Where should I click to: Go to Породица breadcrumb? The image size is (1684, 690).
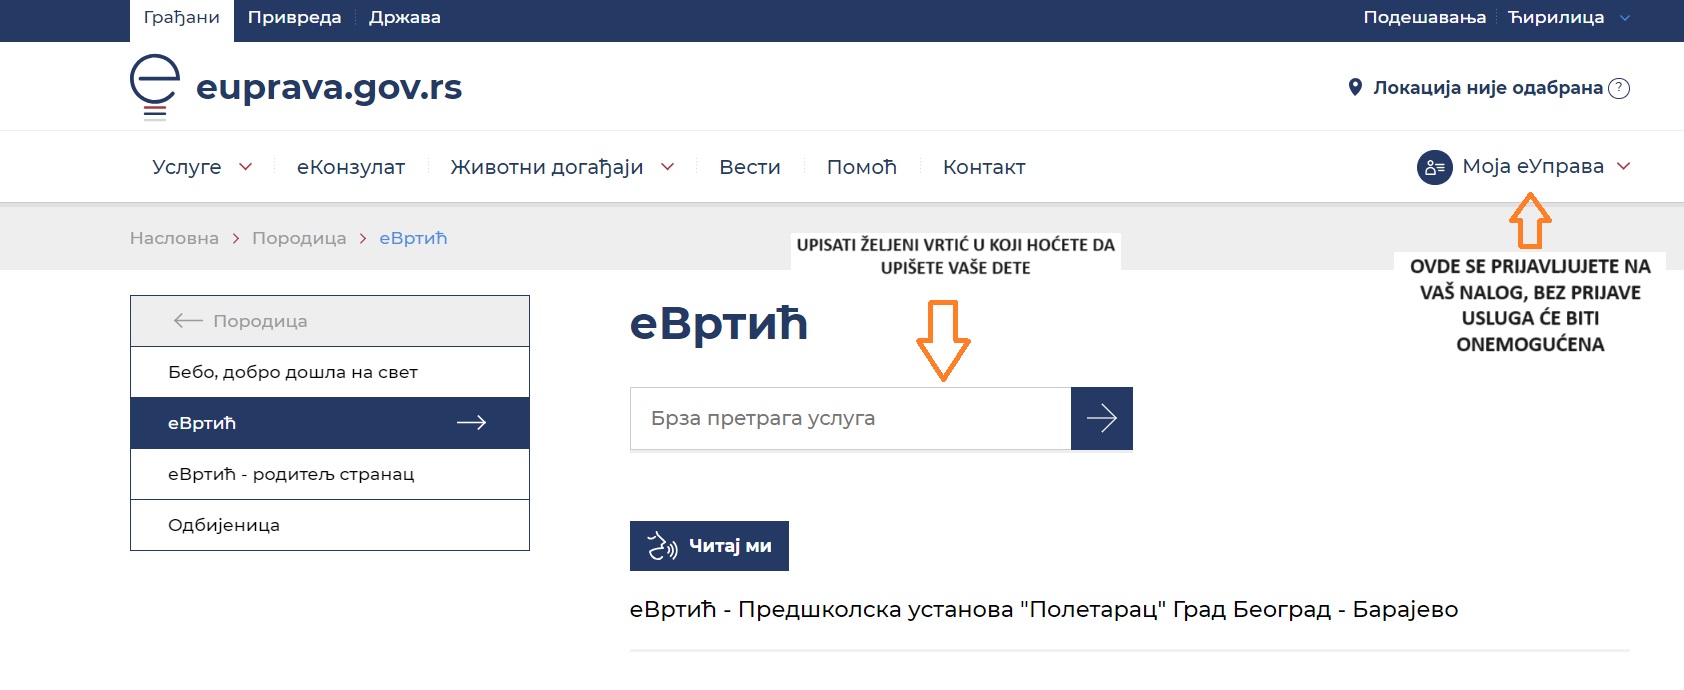click(x=299, y=238)
